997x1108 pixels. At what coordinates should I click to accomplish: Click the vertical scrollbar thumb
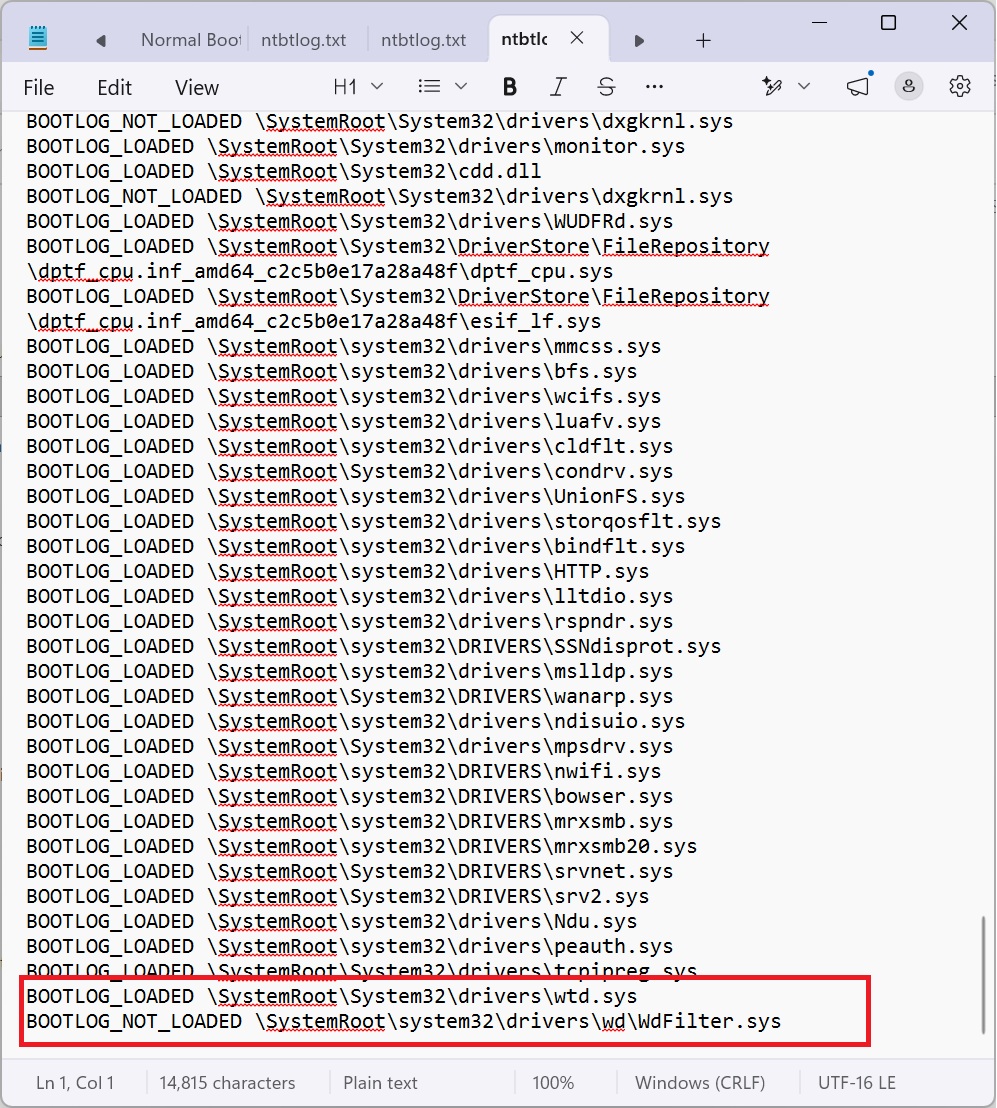tap(982, 975)
